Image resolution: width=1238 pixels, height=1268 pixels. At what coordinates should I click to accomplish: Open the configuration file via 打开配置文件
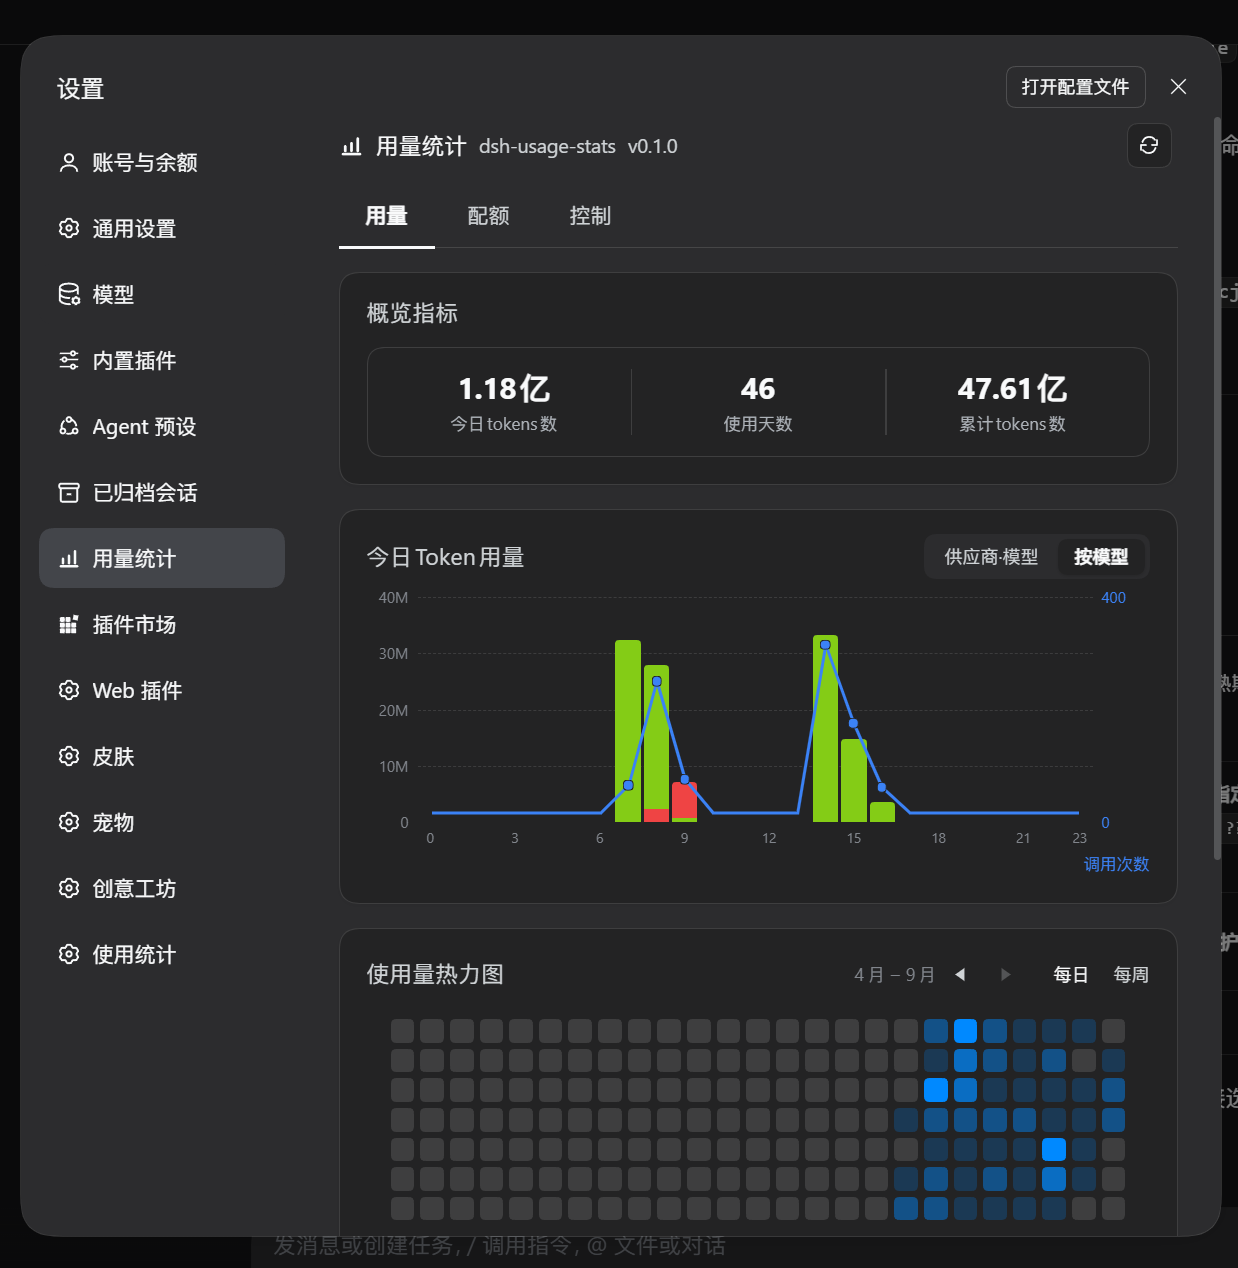1076,87
